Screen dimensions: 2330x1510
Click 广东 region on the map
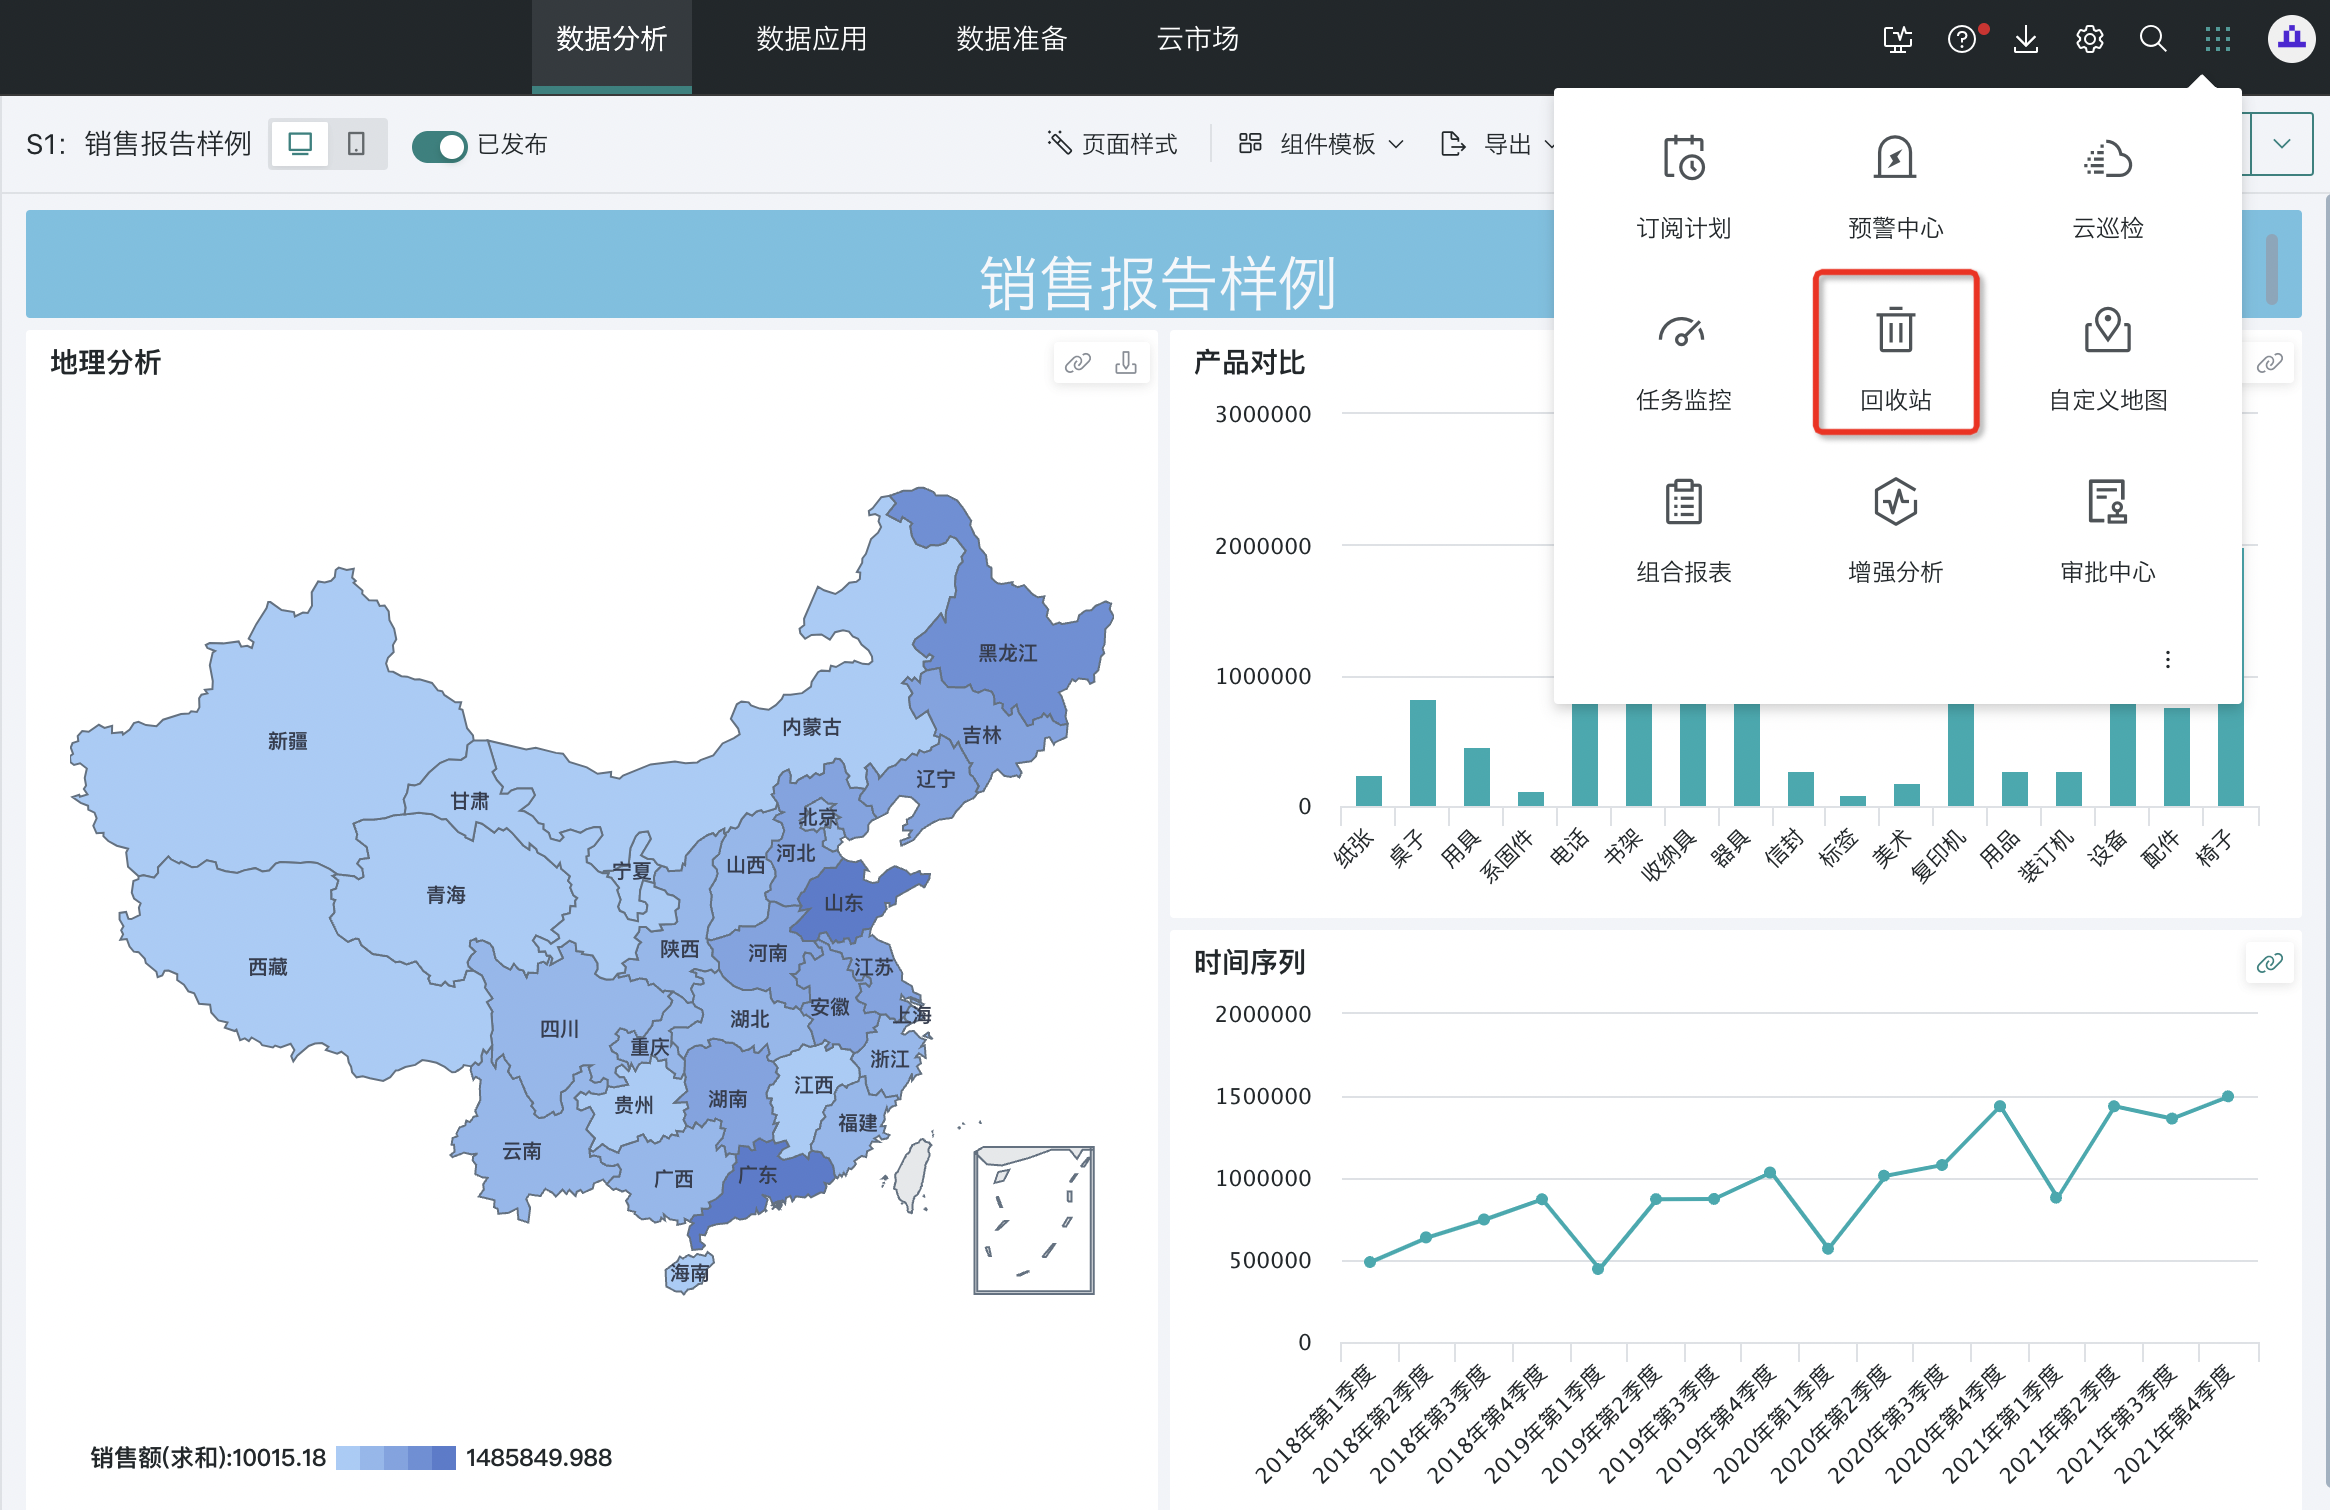(x=757, y=1175)
